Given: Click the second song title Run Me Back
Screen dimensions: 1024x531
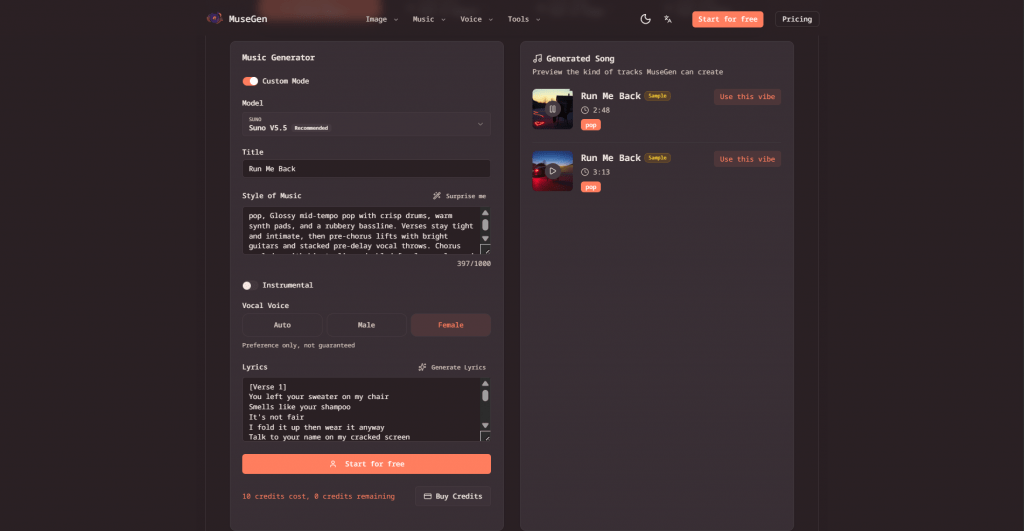Looking at the screenshot, I should (x=611, y=158).
